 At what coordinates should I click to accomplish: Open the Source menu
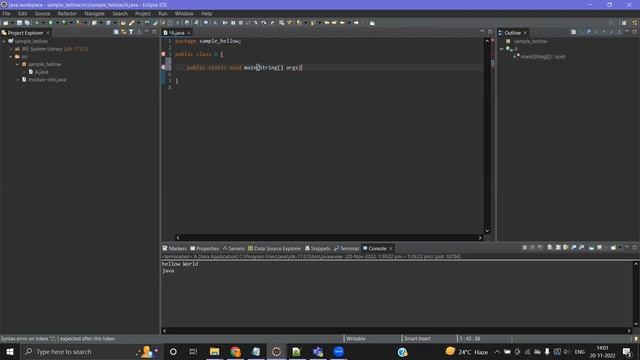[x=42, y=13]
